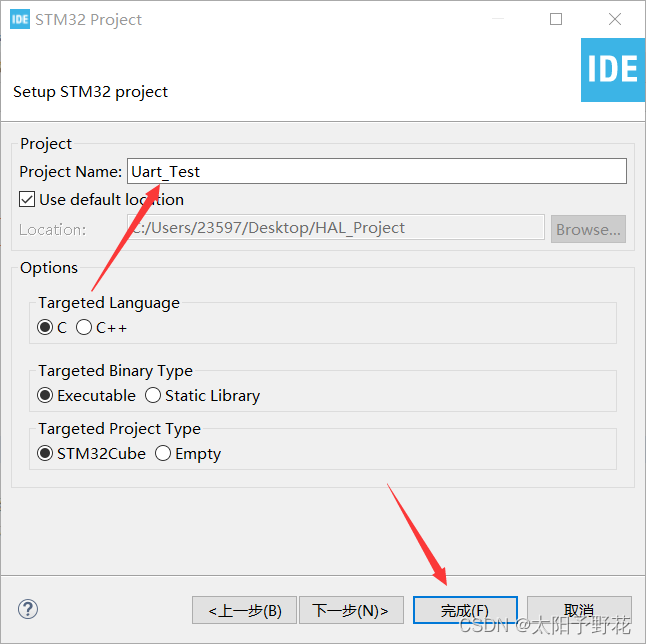The image size is (646, 644).
Task: Select the C language radio button
Action: point(44,327)
